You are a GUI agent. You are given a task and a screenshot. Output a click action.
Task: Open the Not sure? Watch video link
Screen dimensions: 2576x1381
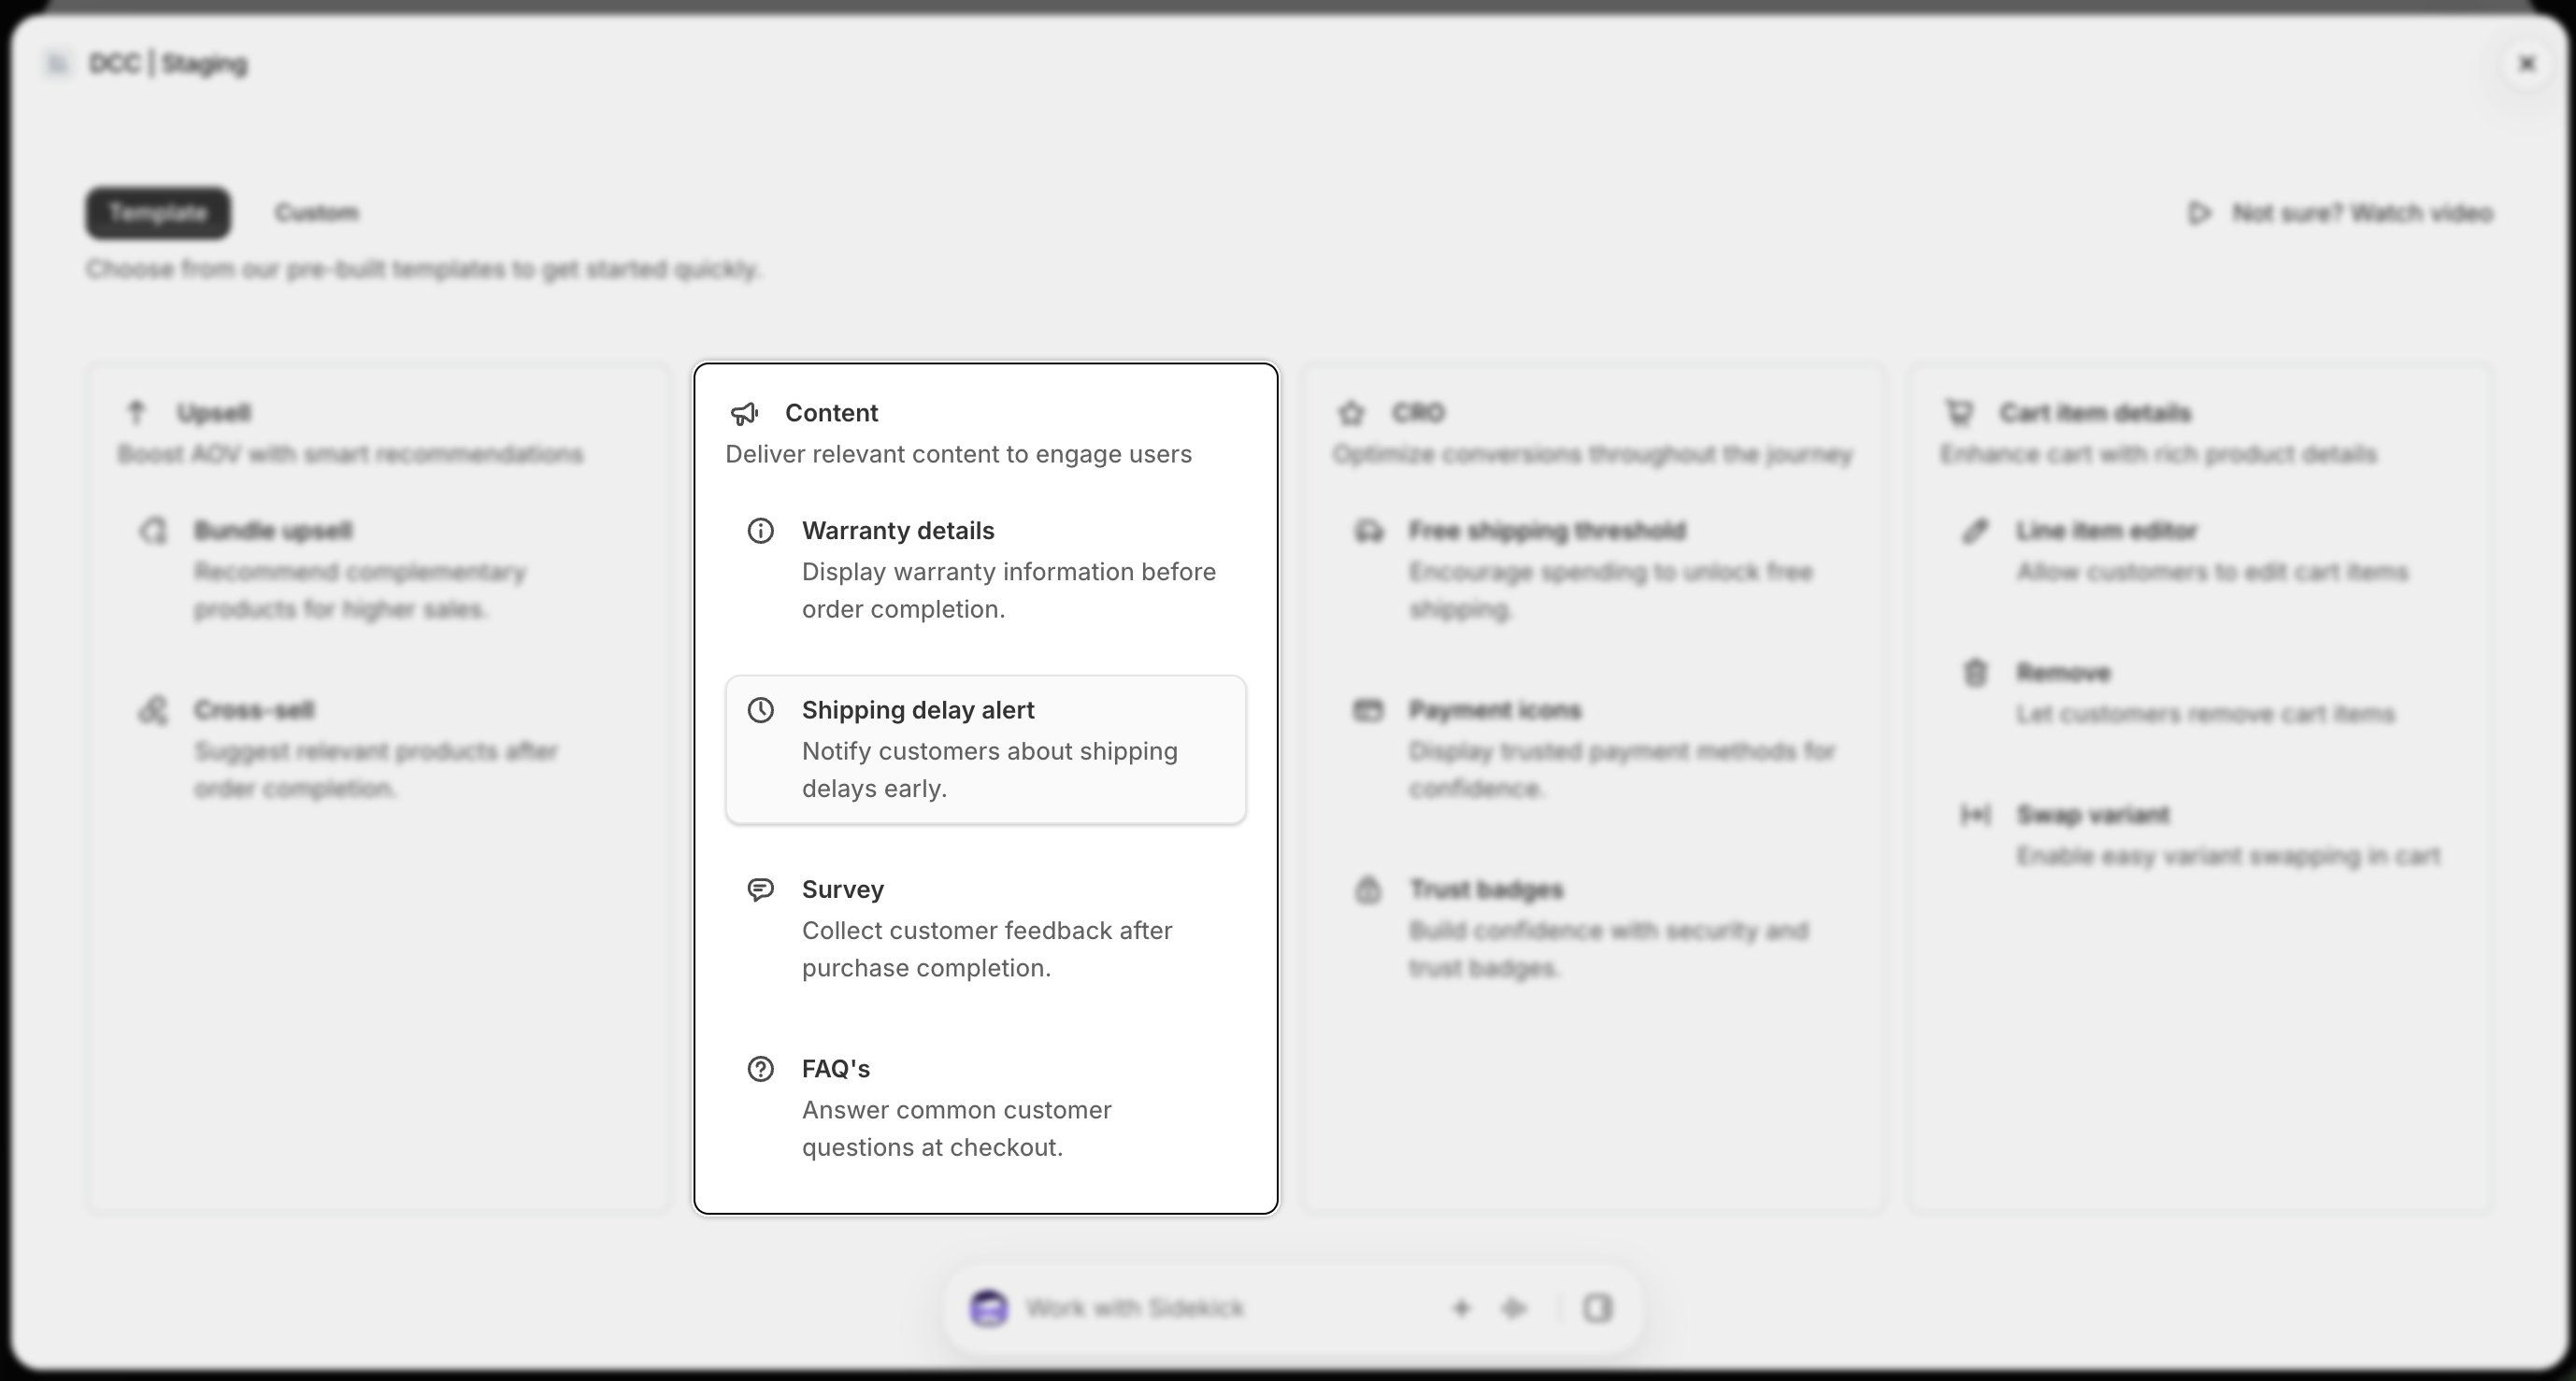(2340, 213)
